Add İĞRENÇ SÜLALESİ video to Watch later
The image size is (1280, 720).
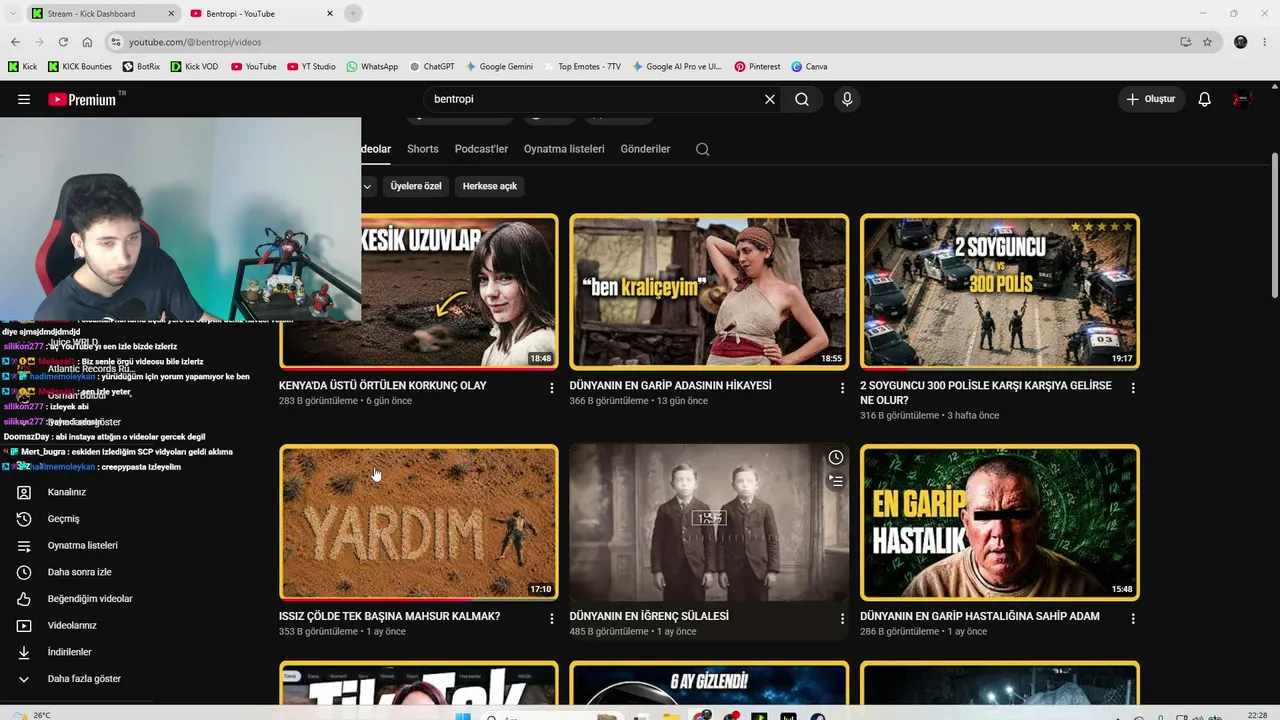tap(835, 458)
